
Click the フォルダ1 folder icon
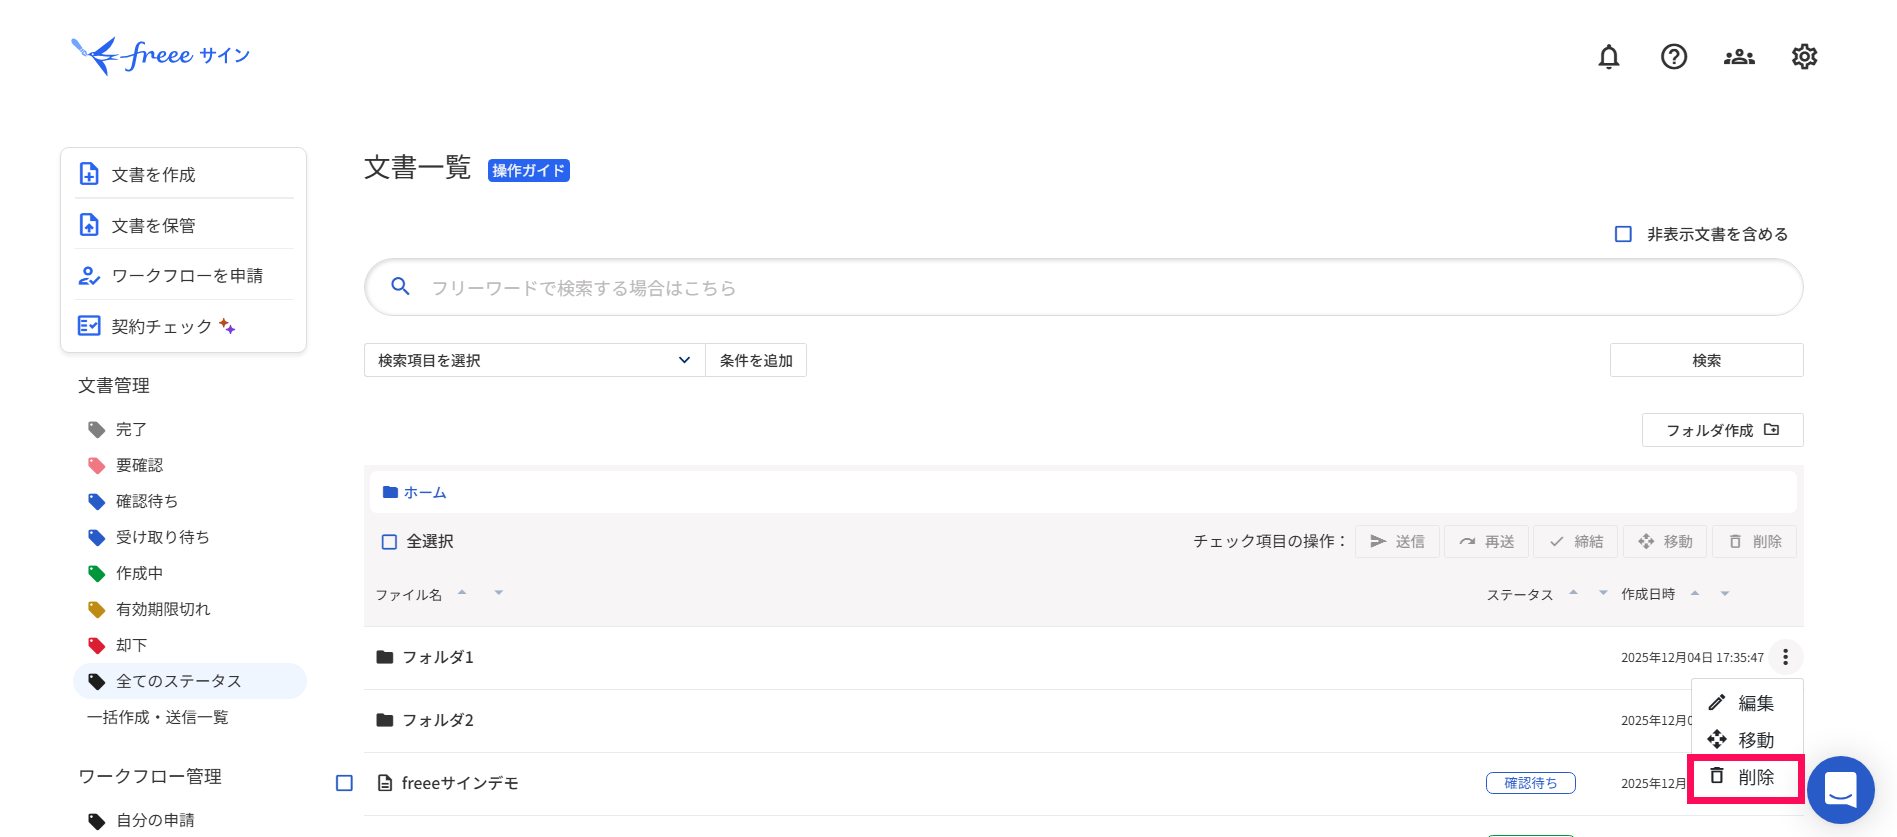pyautogui.click(x=385, y=657)
